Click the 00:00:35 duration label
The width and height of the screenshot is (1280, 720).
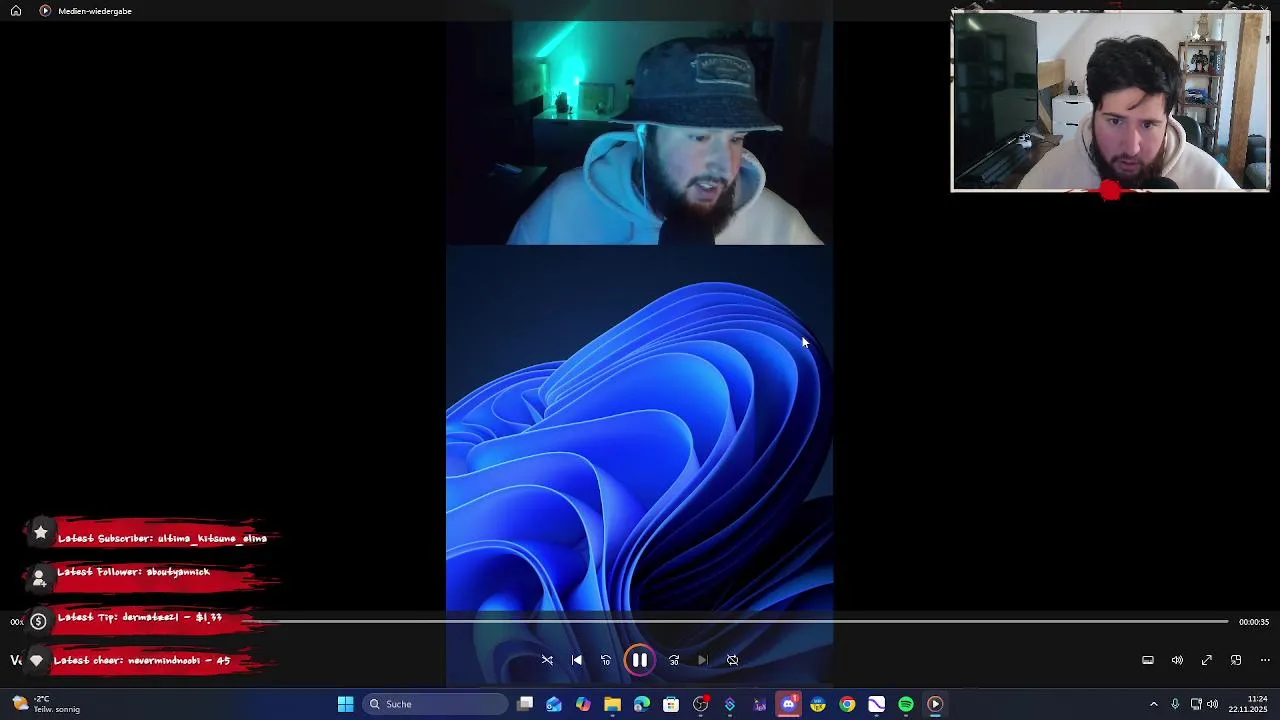[1254, 622]
